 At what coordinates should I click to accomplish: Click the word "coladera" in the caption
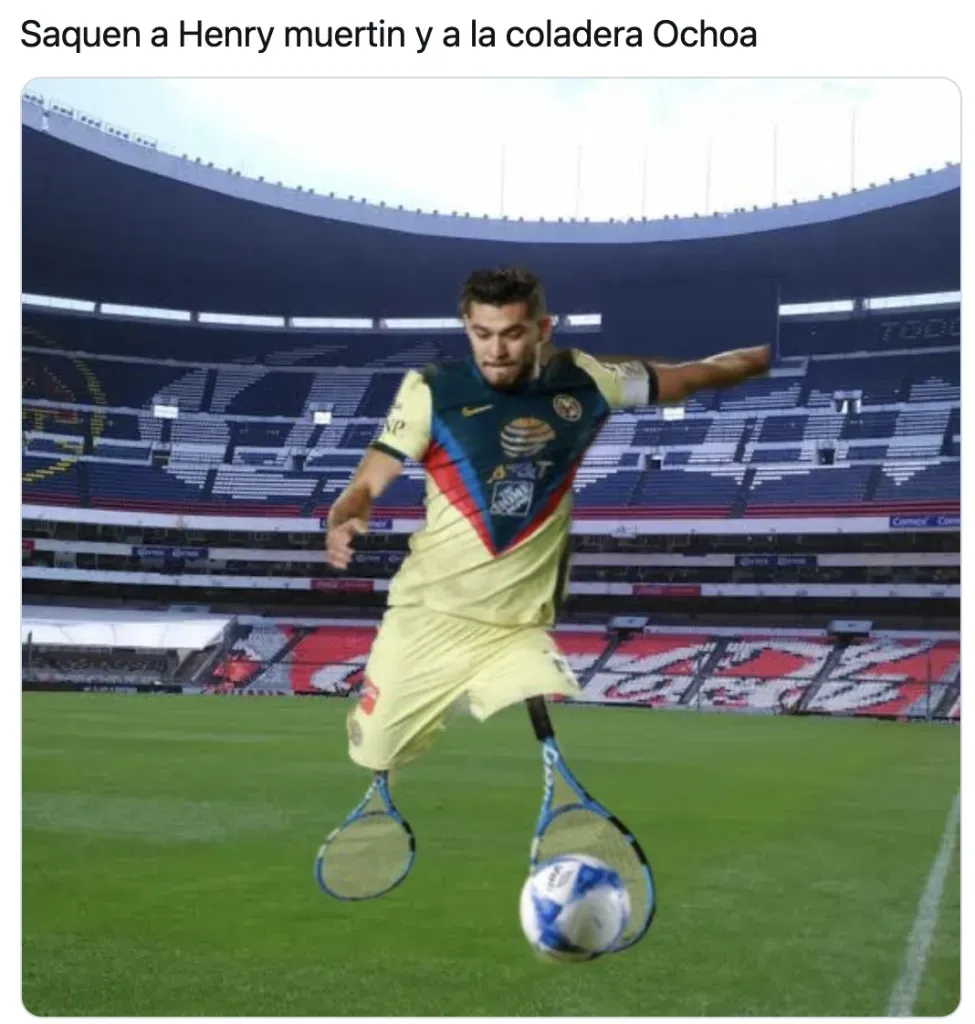(574, 34)
